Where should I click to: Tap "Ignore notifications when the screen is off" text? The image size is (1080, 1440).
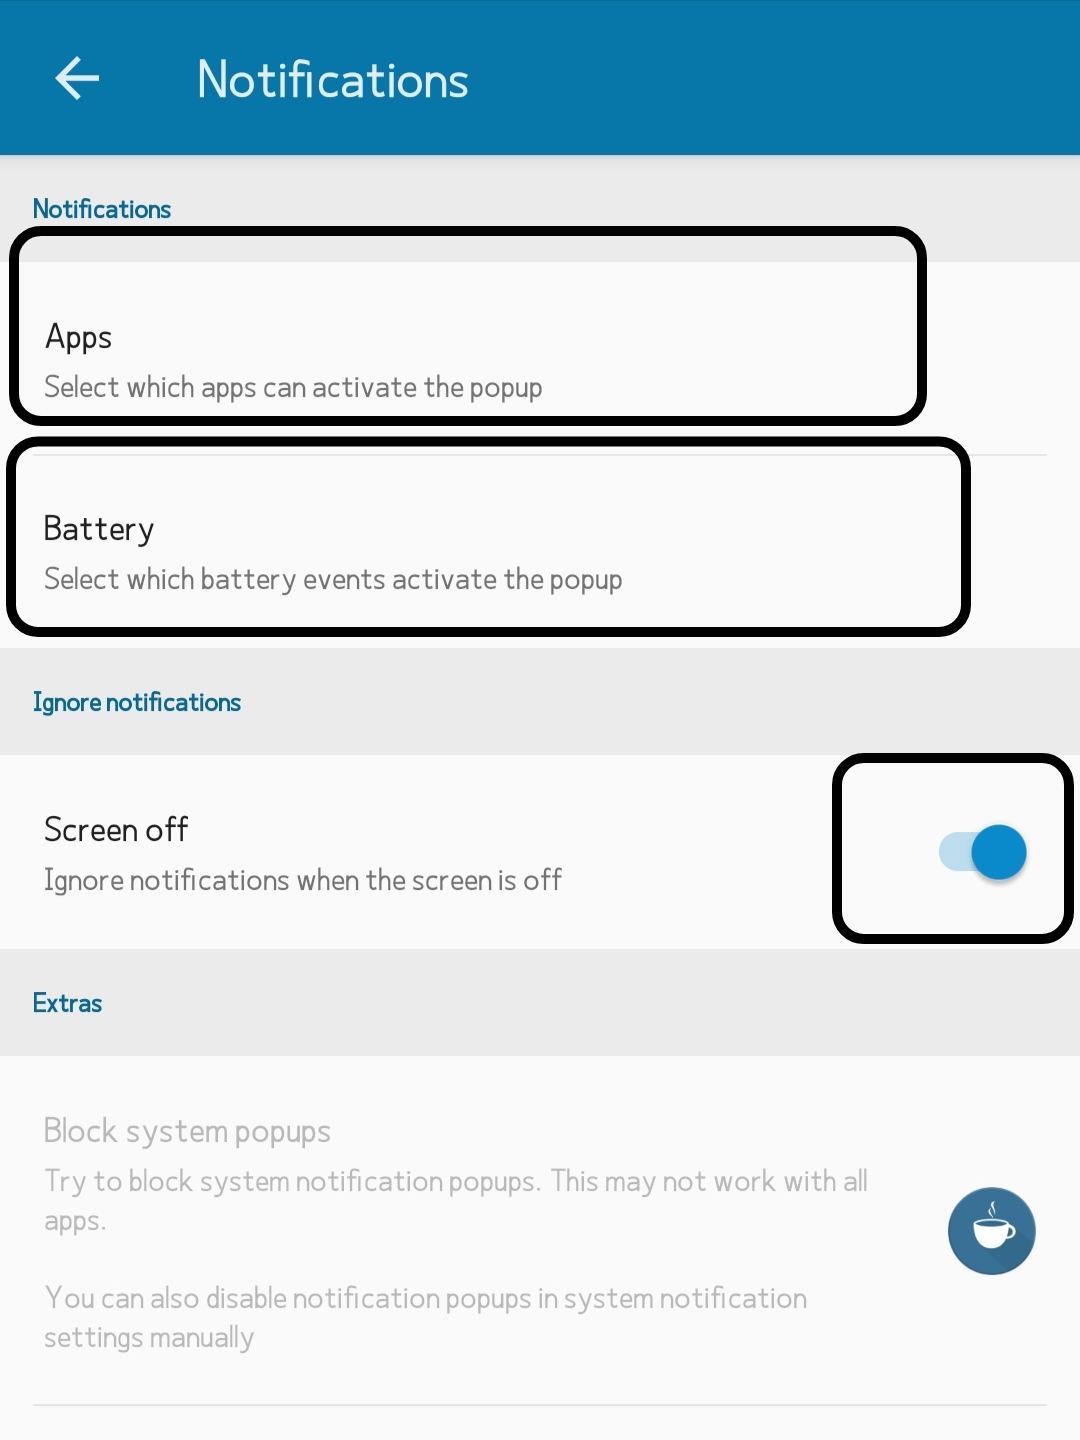[x=302, y=880]
